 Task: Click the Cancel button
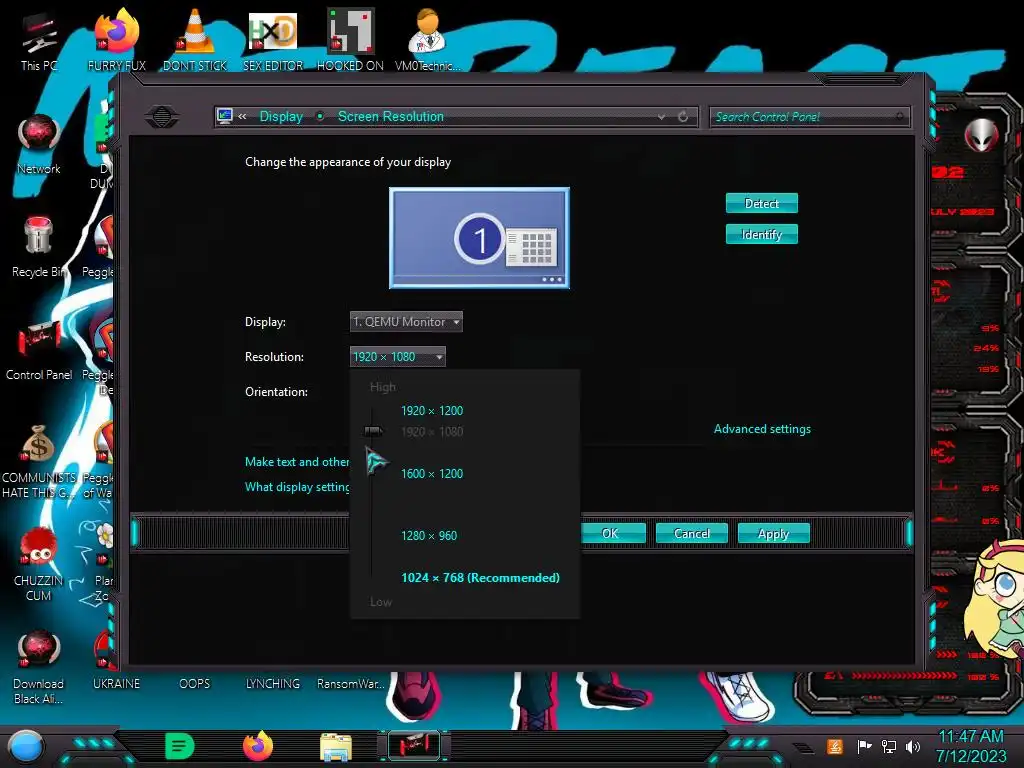692,534
